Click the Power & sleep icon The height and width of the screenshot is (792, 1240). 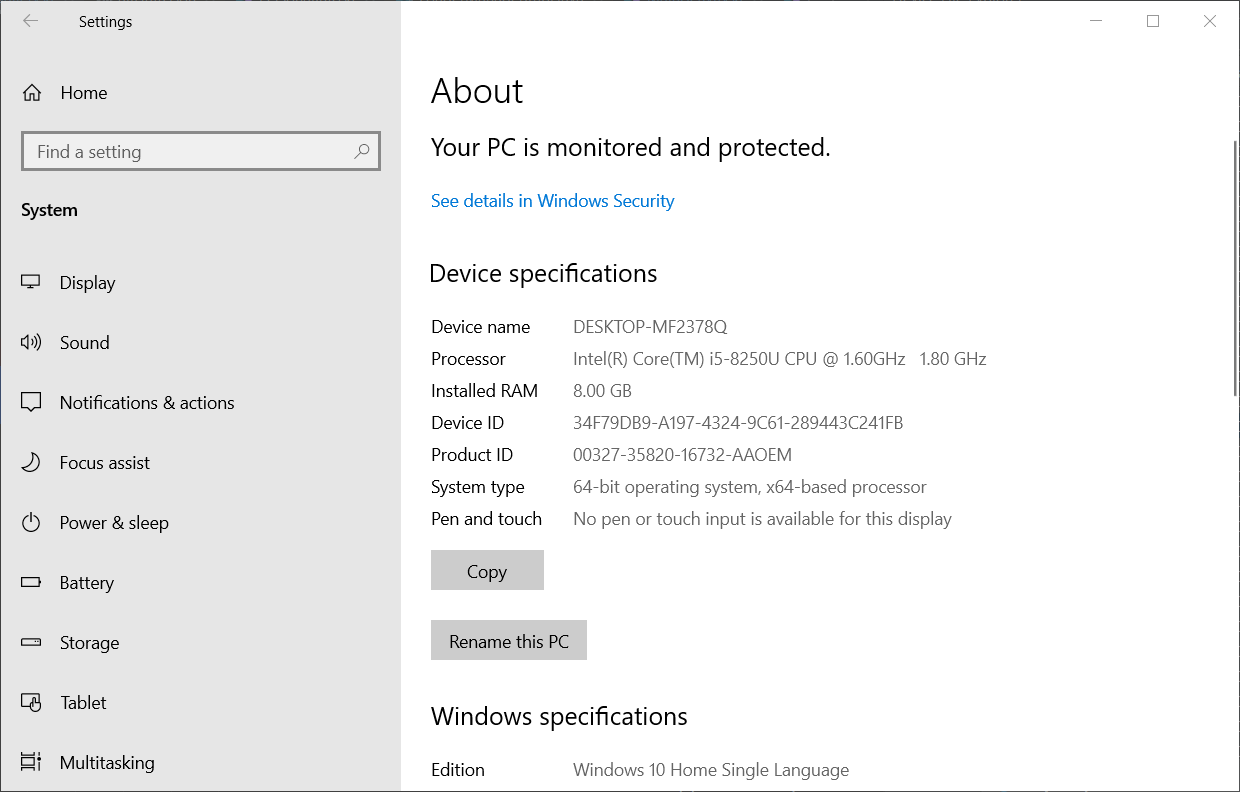point(31,523)
